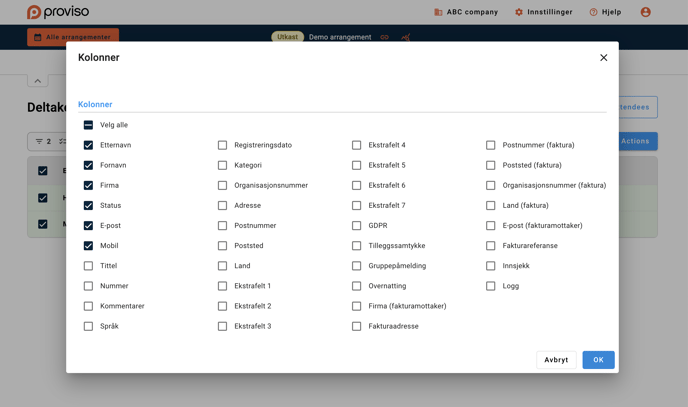Screen dimensions: 688x407
Task: Enable the Registreringsdato column
Action: (x=222, y=145)
